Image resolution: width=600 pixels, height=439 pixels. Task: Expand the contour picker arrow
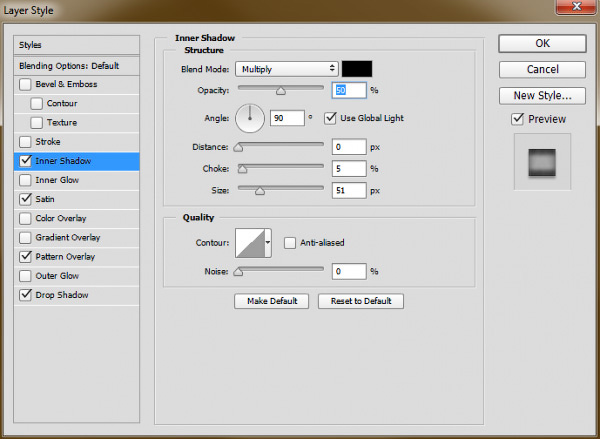tap(268, 243)
